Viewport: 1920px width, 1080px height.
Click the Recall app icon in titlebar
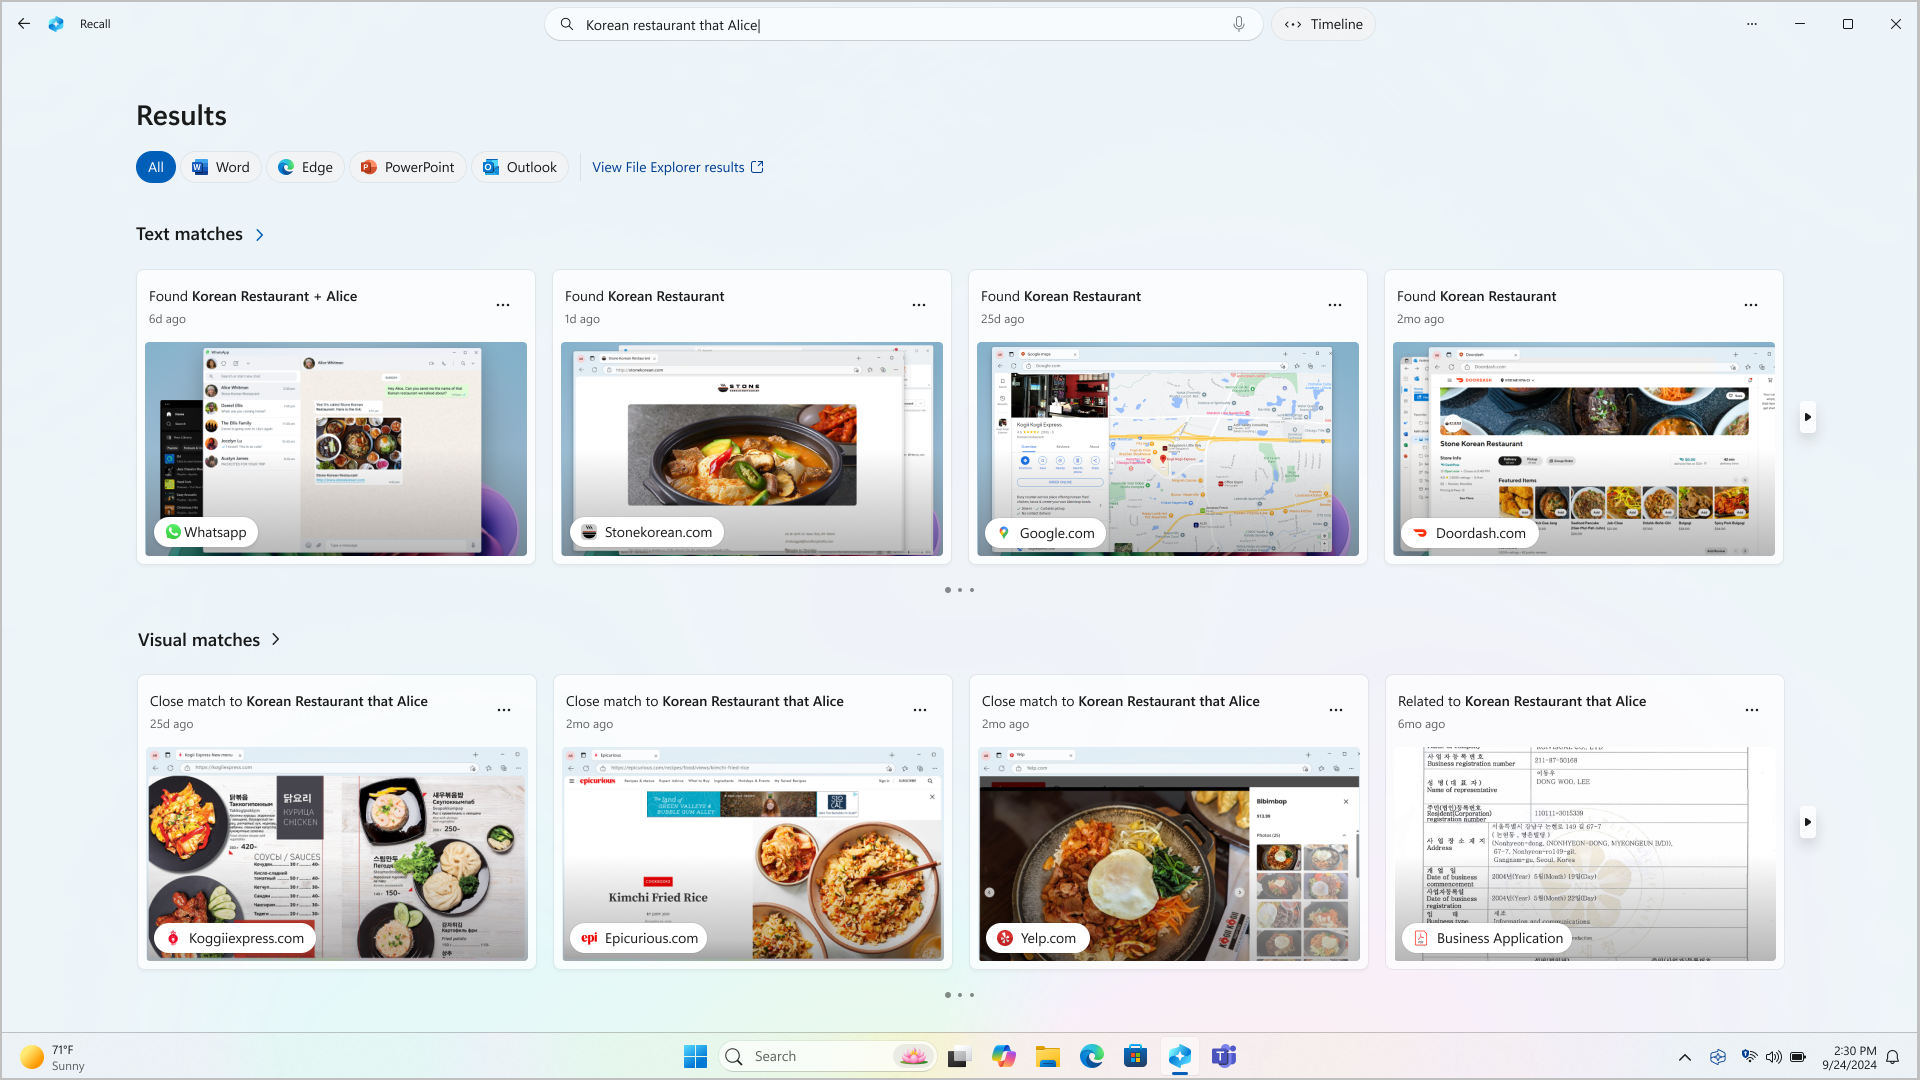pyautogui.click(x=57, y=24)
